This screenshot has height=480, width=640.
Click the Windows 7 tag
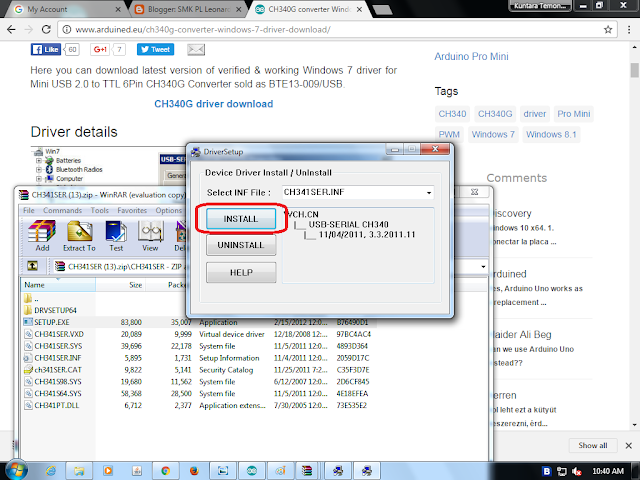point(493,134)
